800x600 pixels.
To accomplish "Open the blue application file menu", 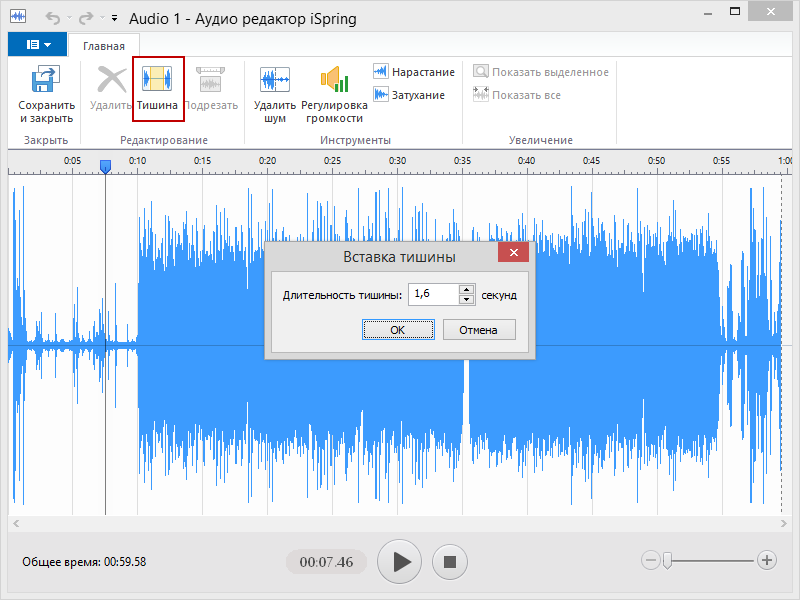I will click(38, 44).
